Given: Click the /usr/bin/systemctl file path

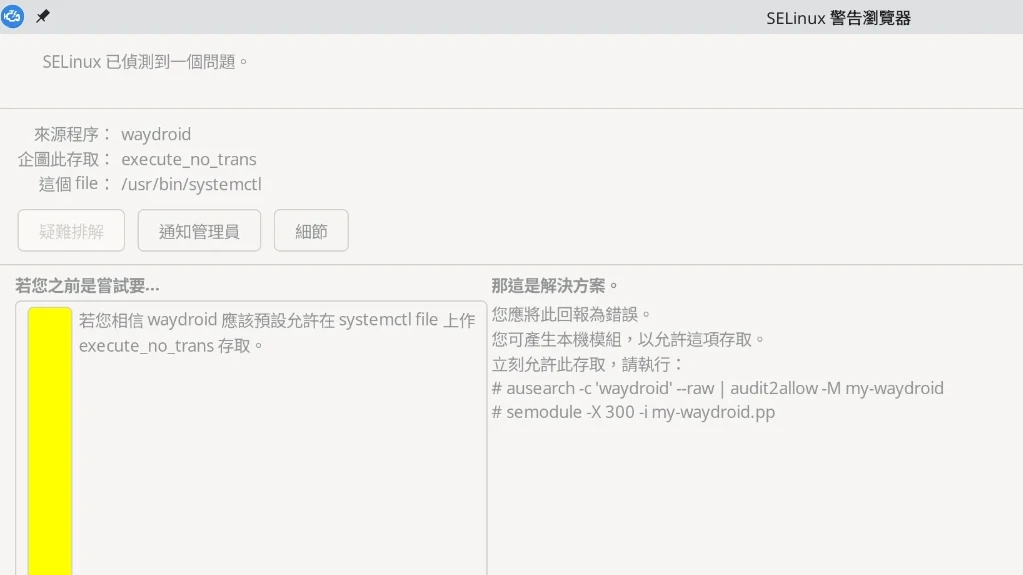Looking at the screenshot, I should (x=191, y=184).
